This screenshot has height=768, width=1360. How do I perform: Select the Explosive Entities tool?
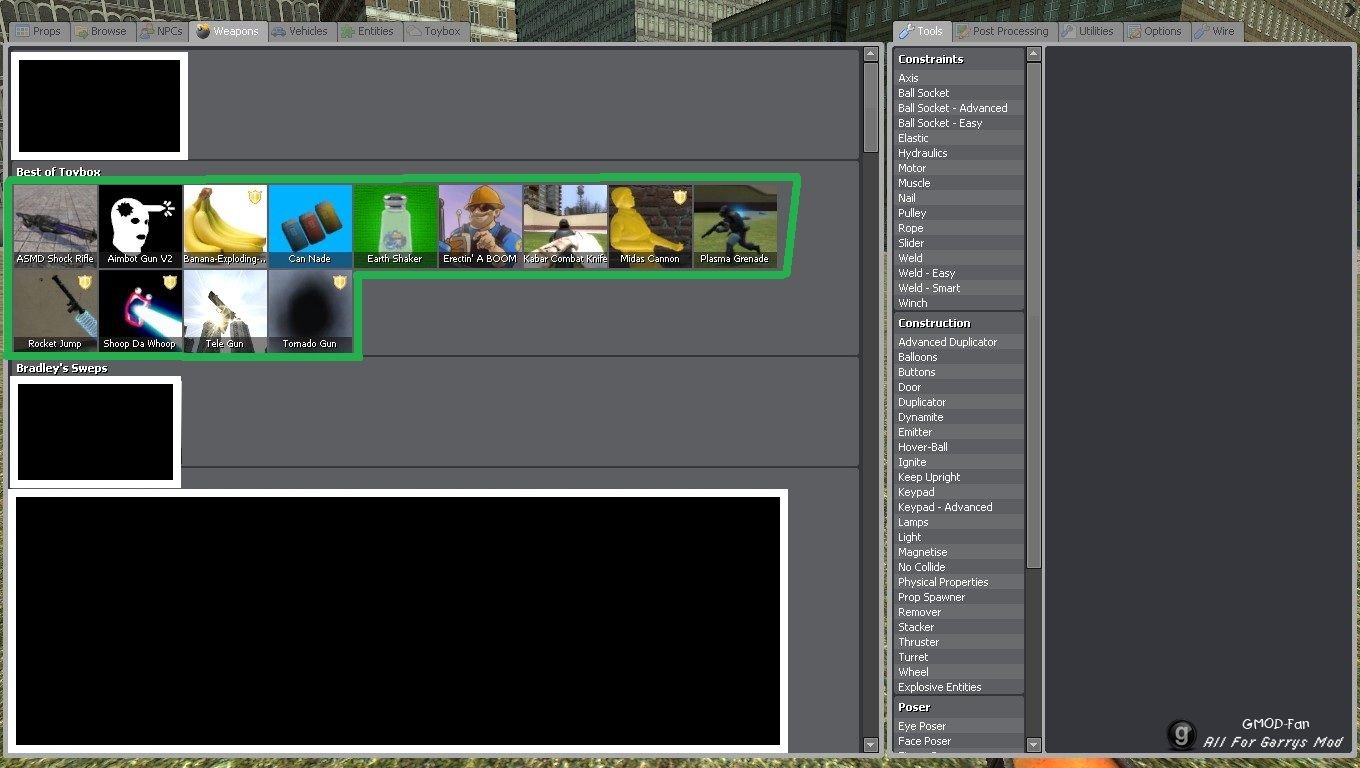coord(959,687)
